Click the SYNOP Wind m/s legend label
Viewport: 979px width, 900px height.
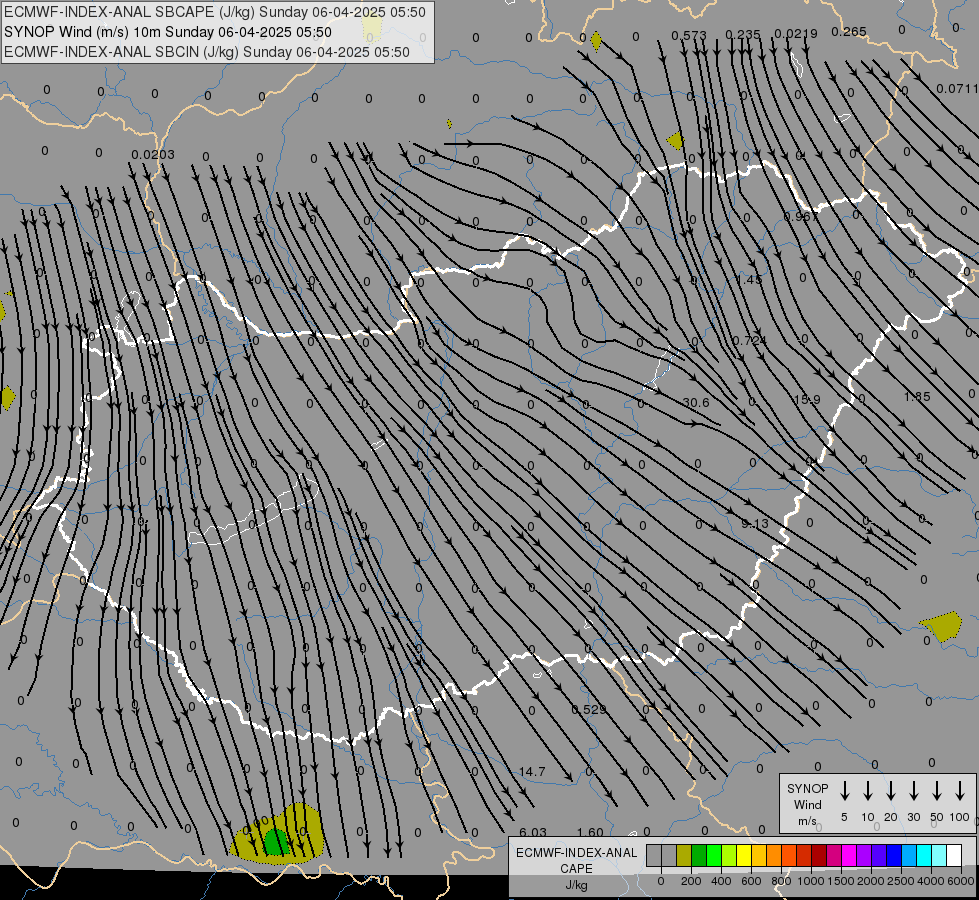(x=807, y=804)
